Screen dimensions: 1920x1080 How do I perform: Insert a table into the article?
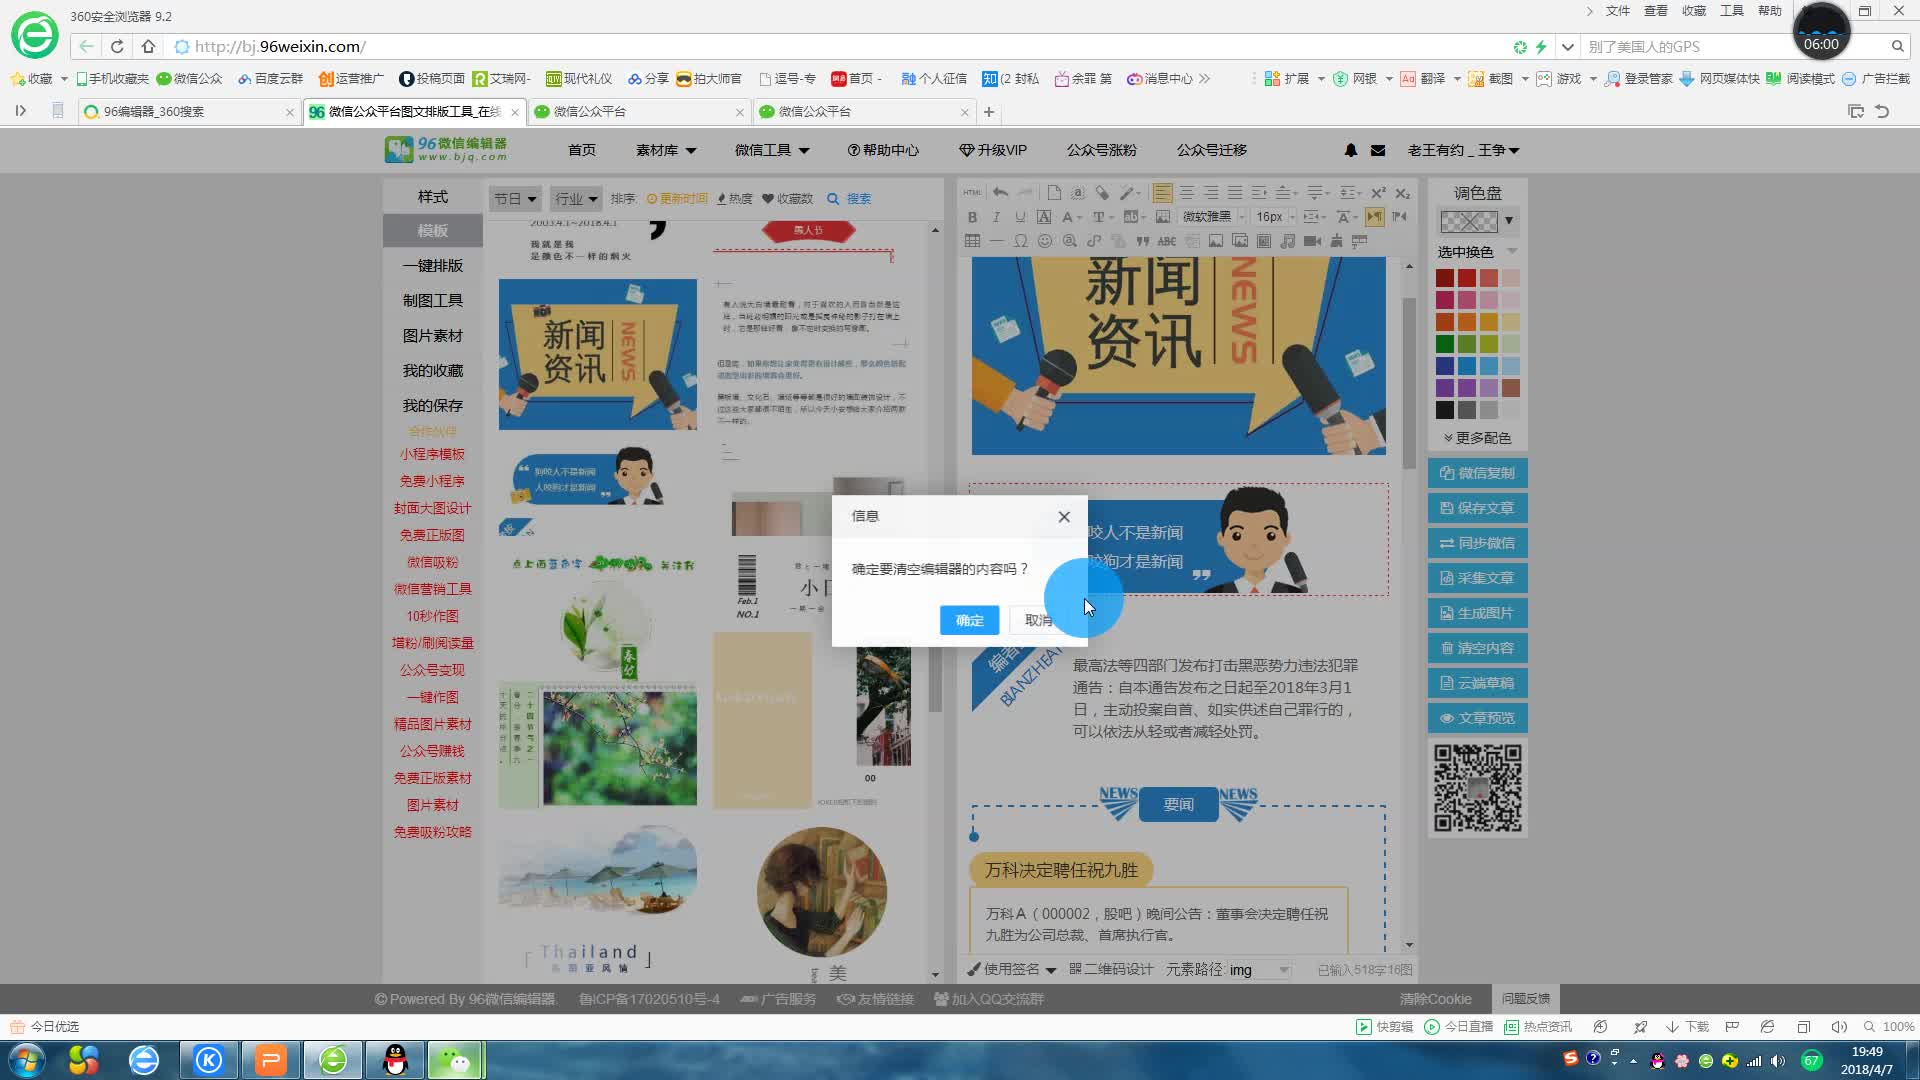(x=973, y=241)
